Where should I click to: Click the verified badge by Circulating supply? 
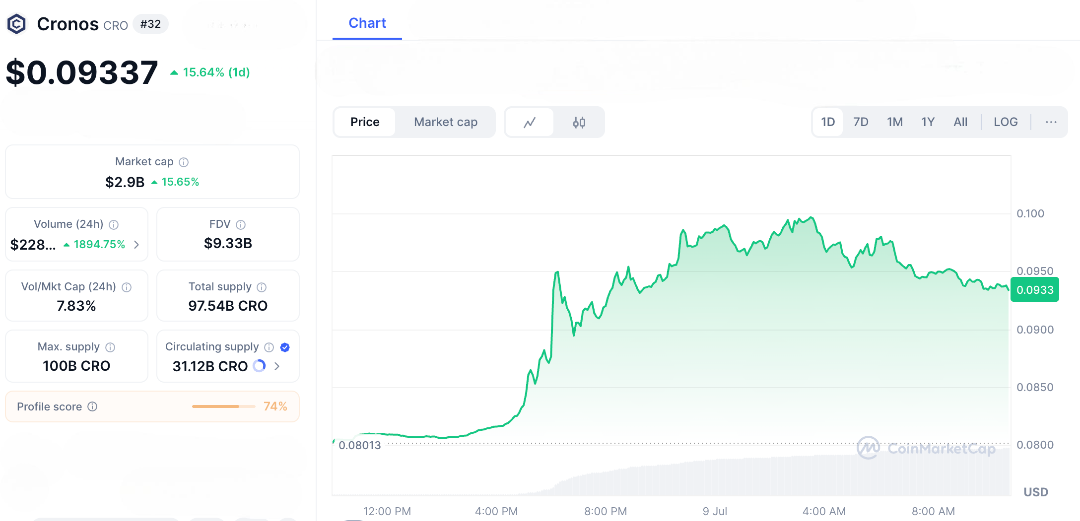pos(285,347)
